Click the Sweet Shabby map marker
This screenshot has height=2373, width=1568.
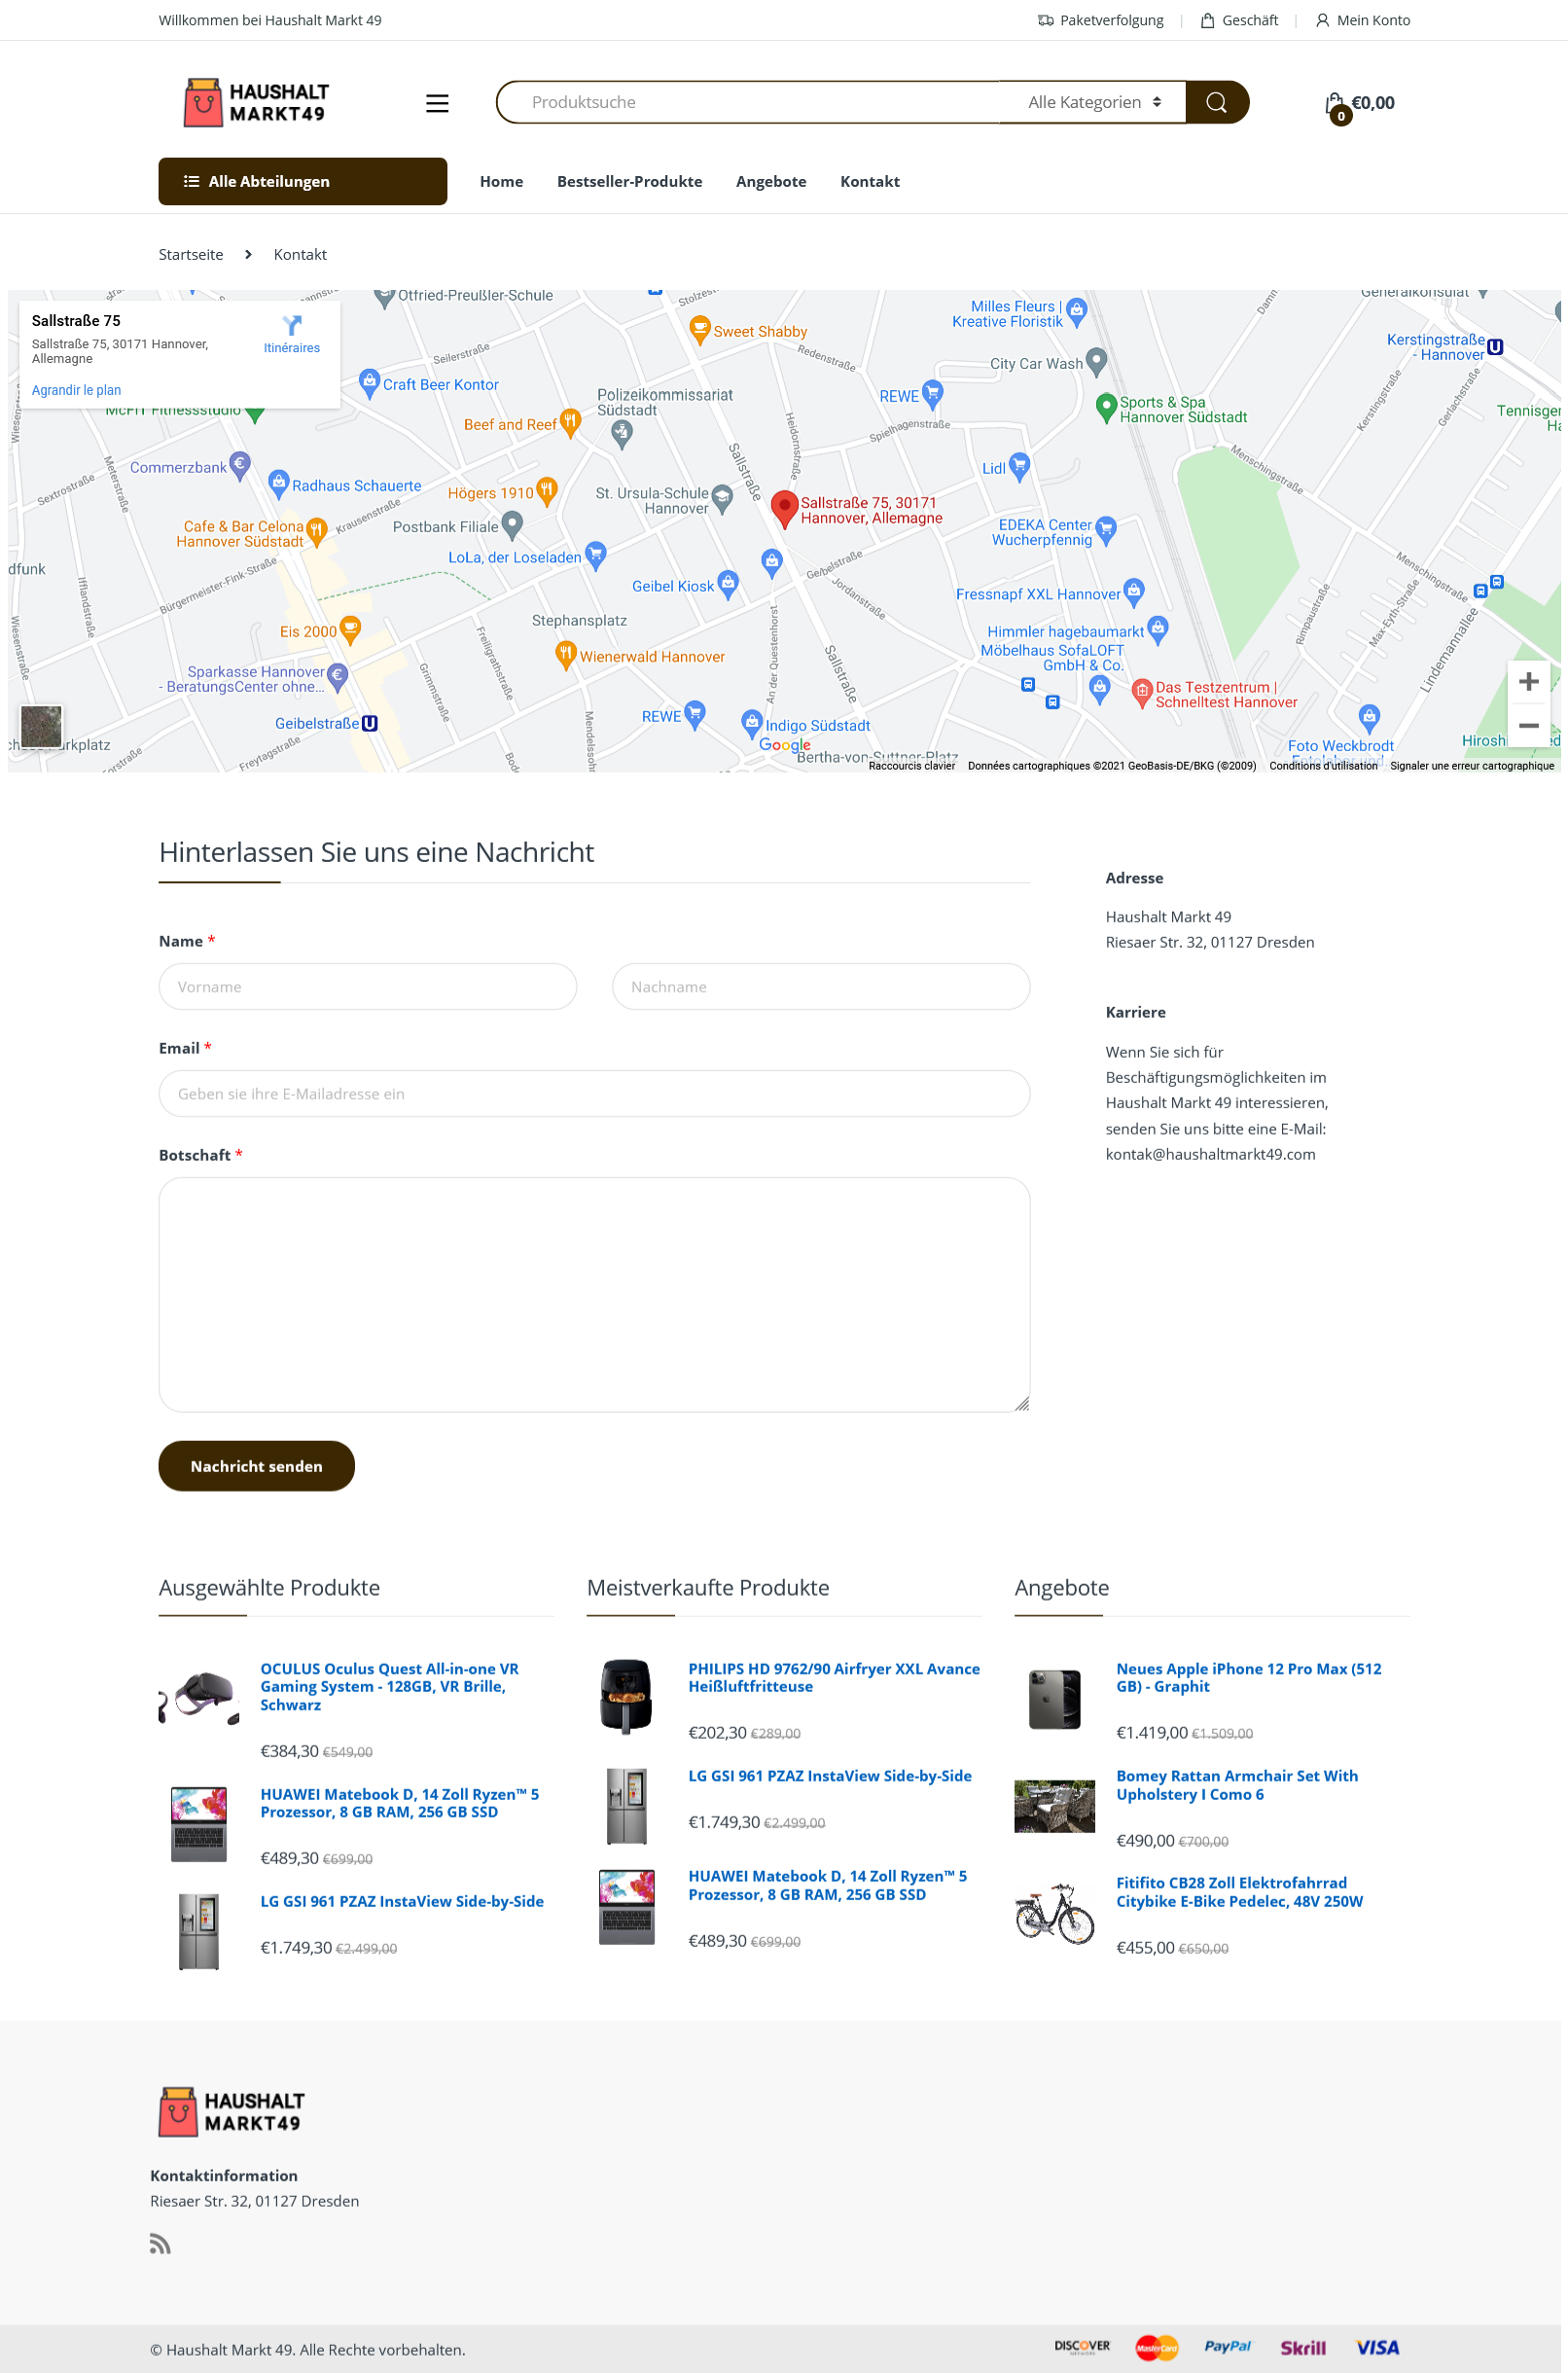pos(700,329)
